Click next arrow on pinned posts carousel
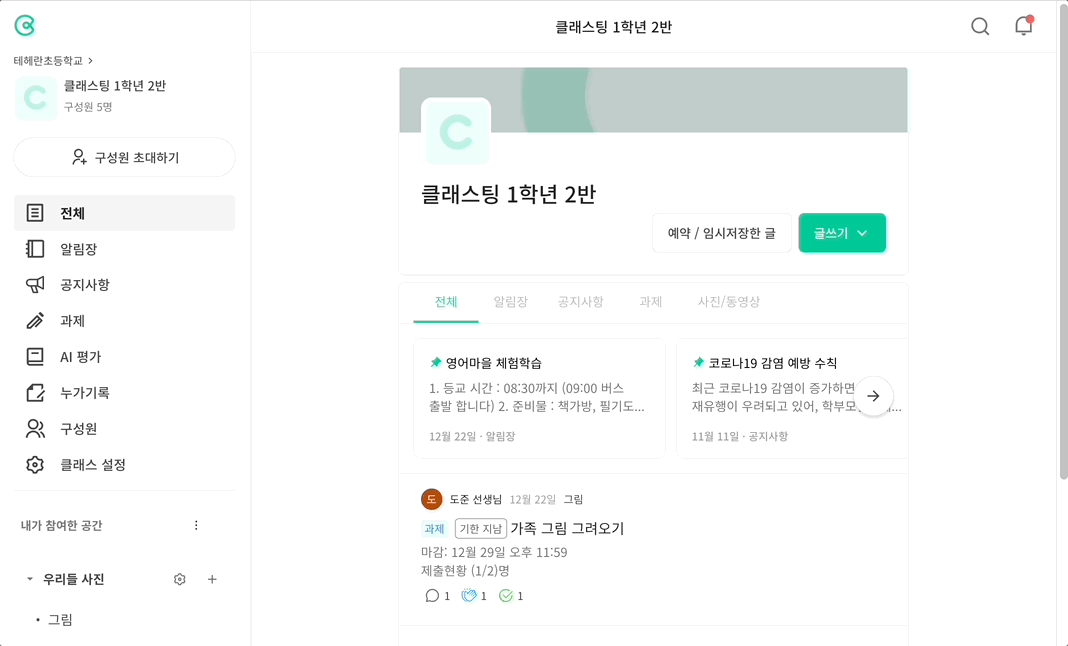This screenshot has width=1068, height=646. coord(873,396)
